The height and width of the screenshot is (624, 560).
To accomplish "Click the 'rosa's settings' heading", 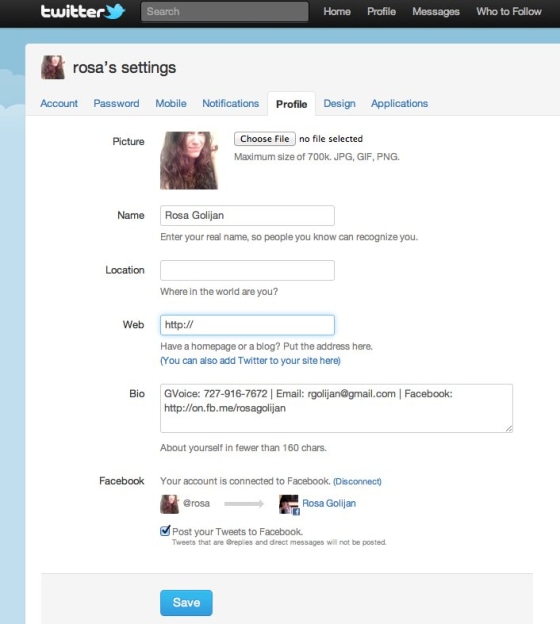I will coord(124,68).
